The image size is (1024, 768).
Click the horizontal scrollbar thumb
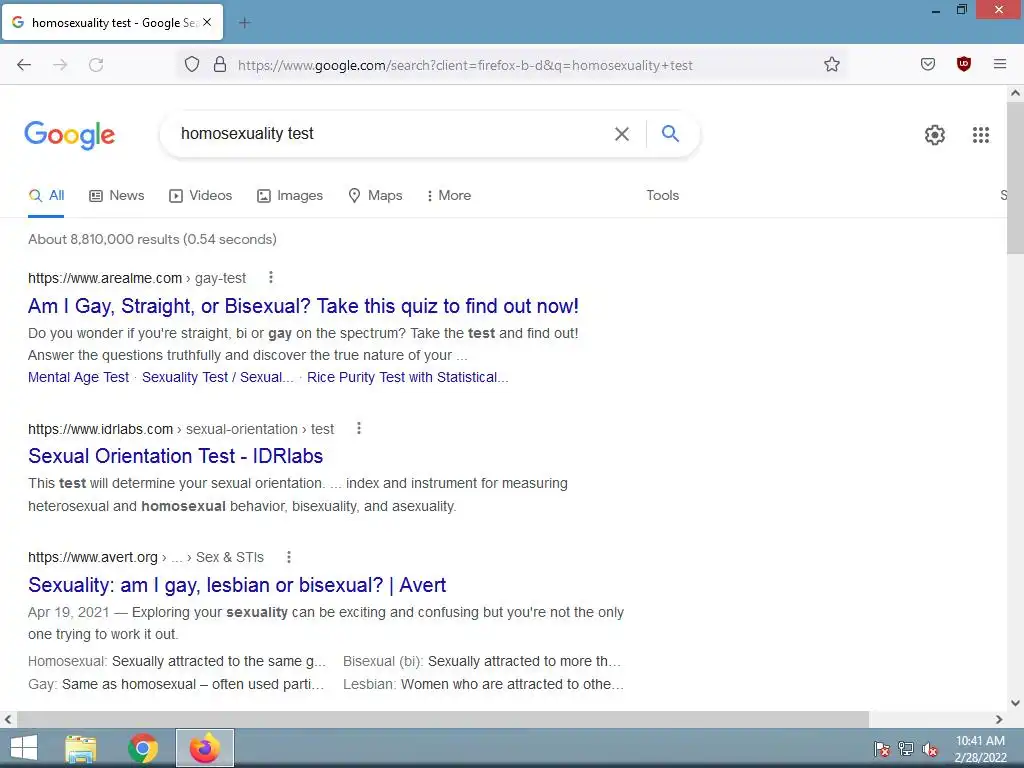pos(443,719)
